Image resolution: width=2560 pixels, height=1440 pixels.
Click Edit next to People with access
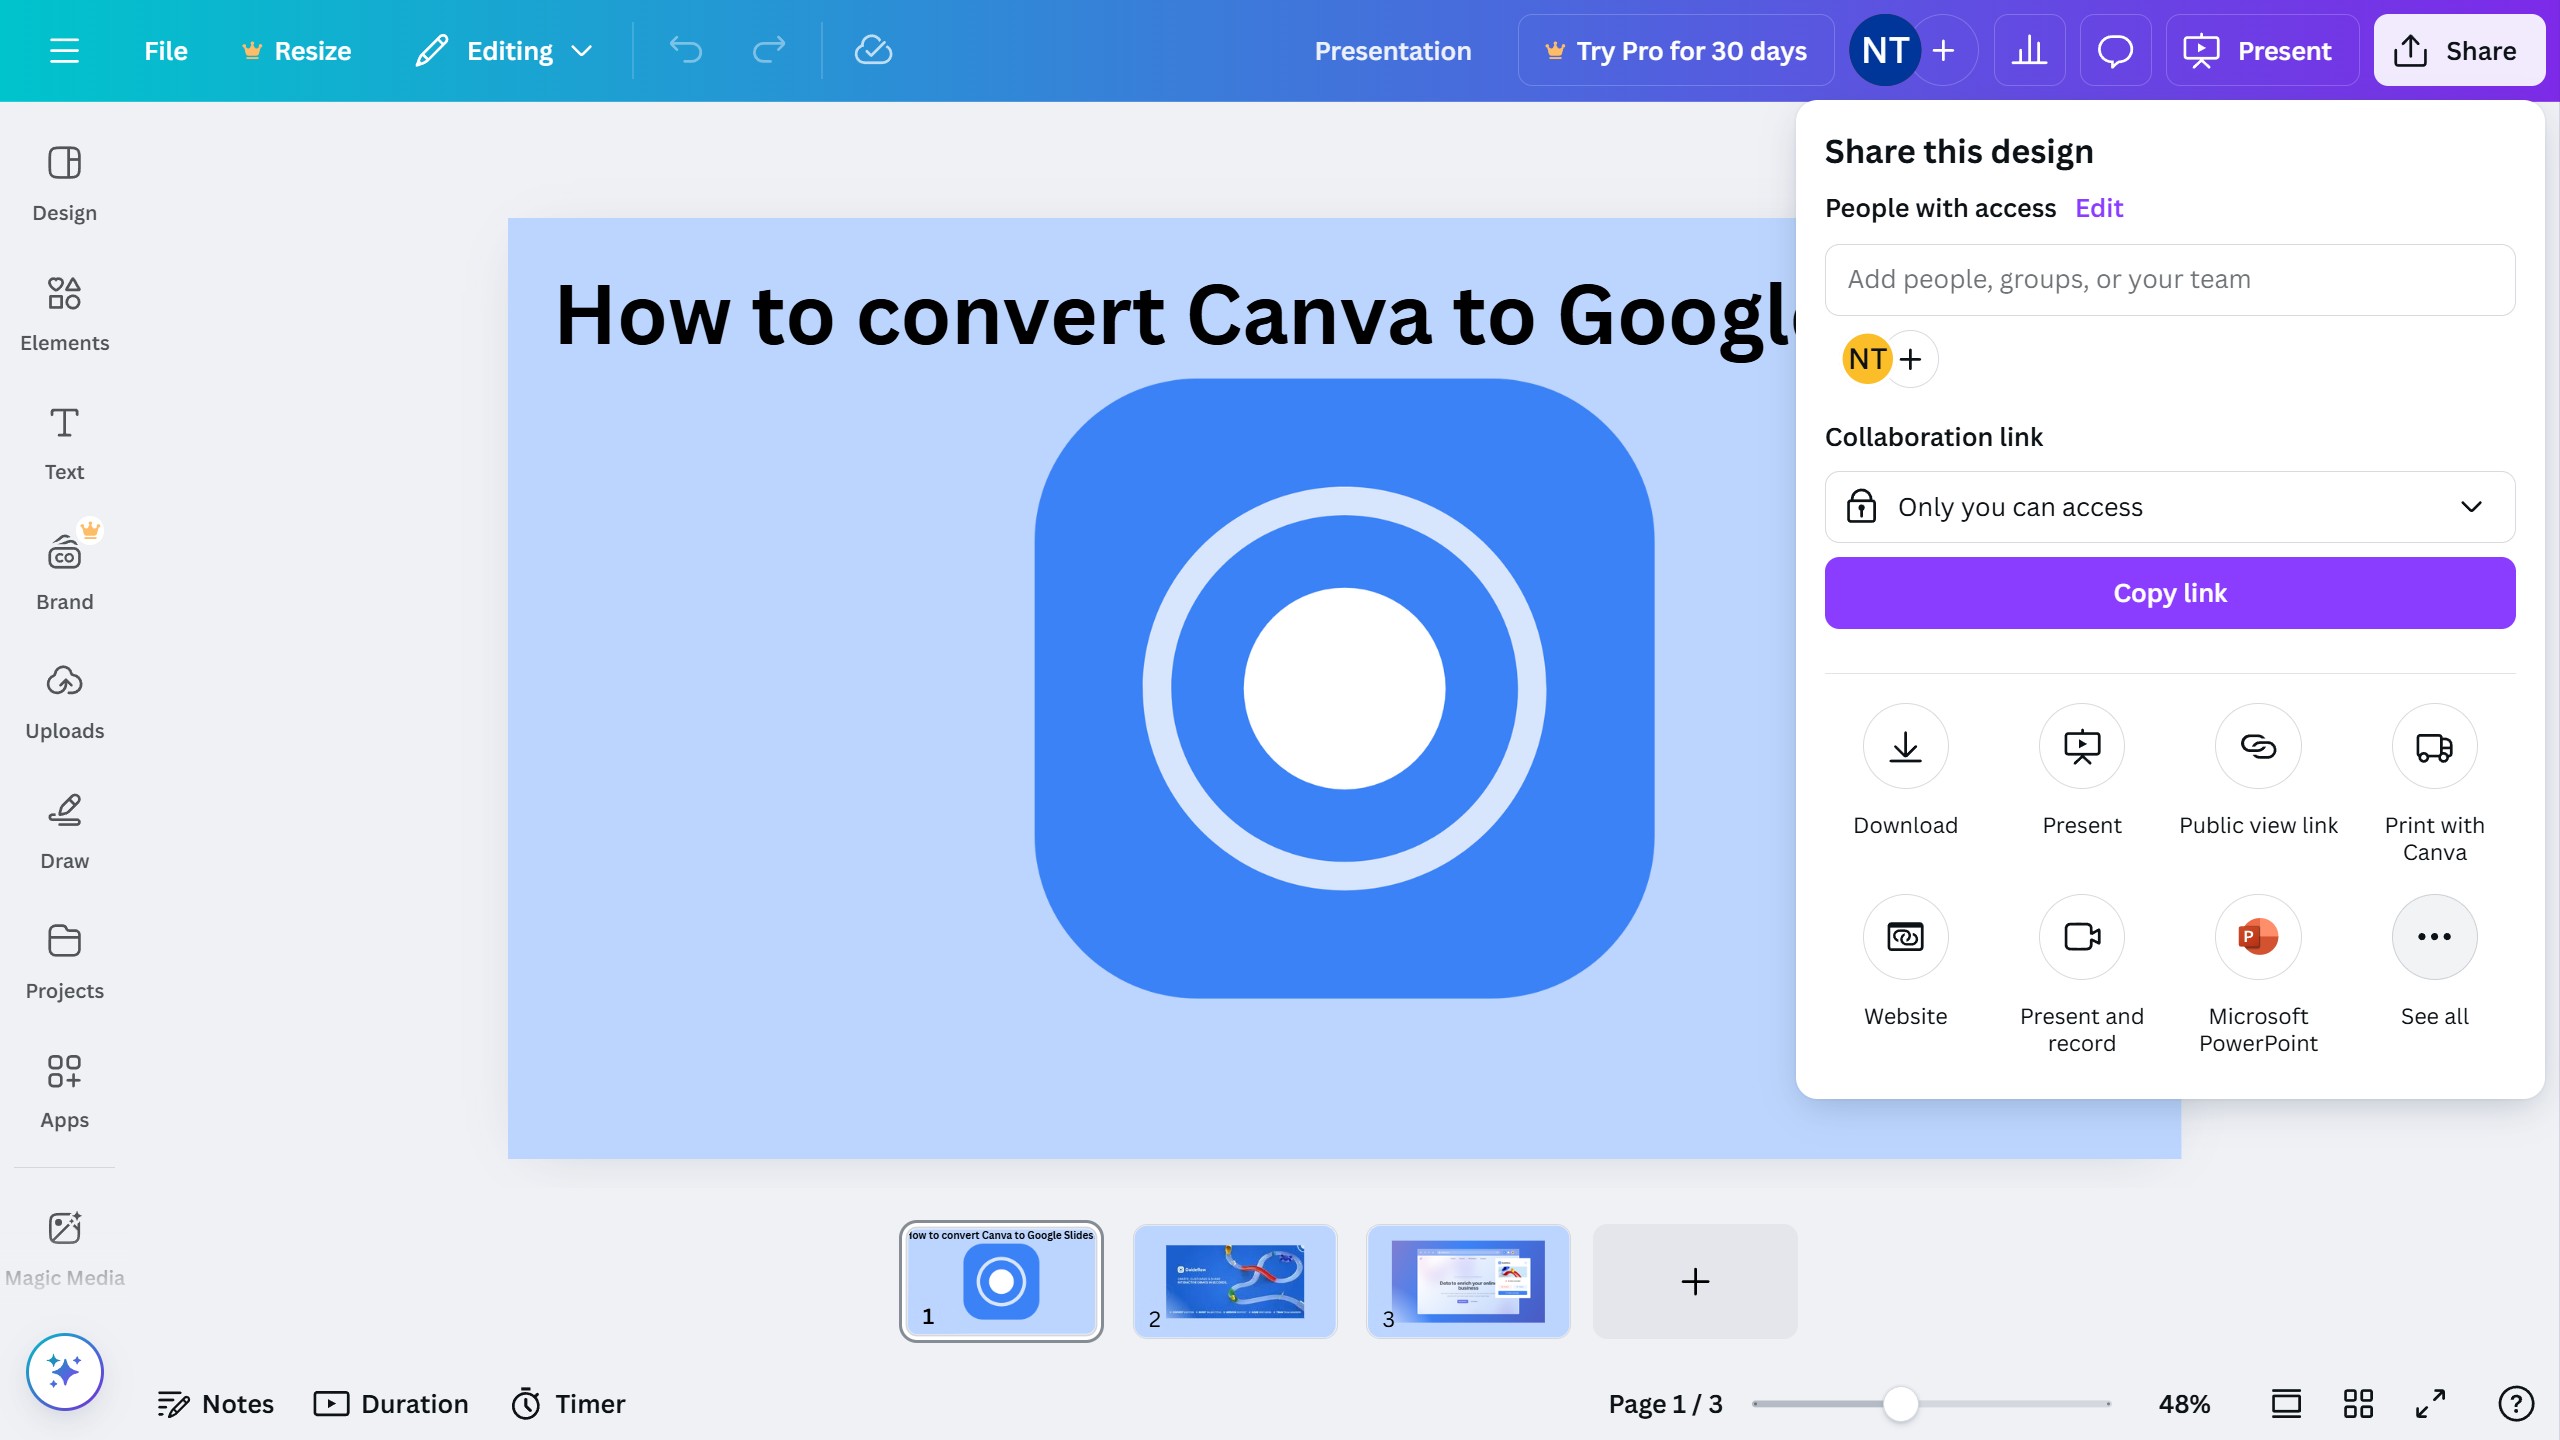pos(2098,208)
